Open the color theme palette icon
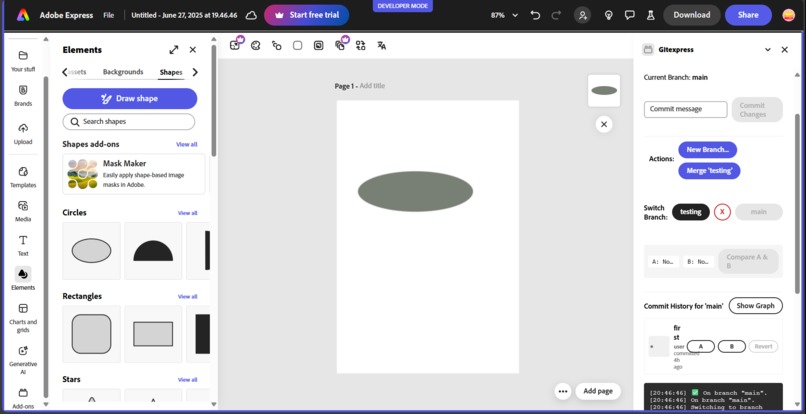The image size is (806, 414). 255,45
